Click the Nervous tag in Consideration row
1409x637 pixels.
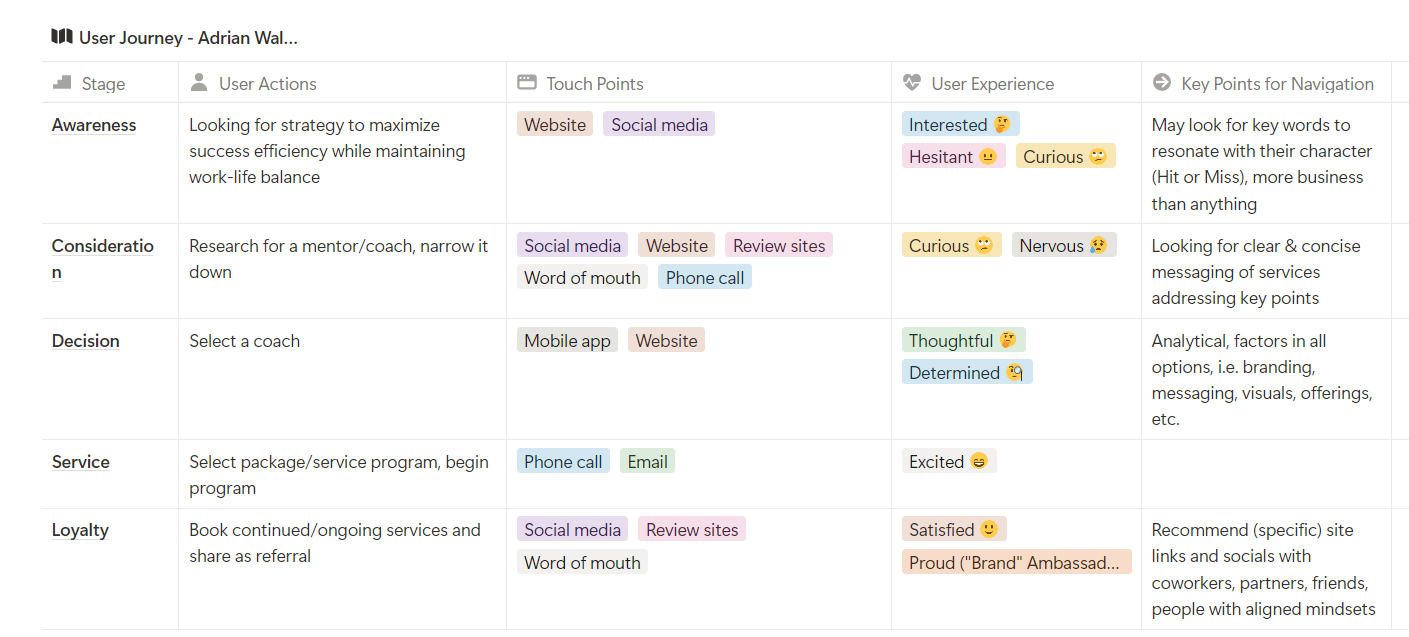[x=1064, y=246]
